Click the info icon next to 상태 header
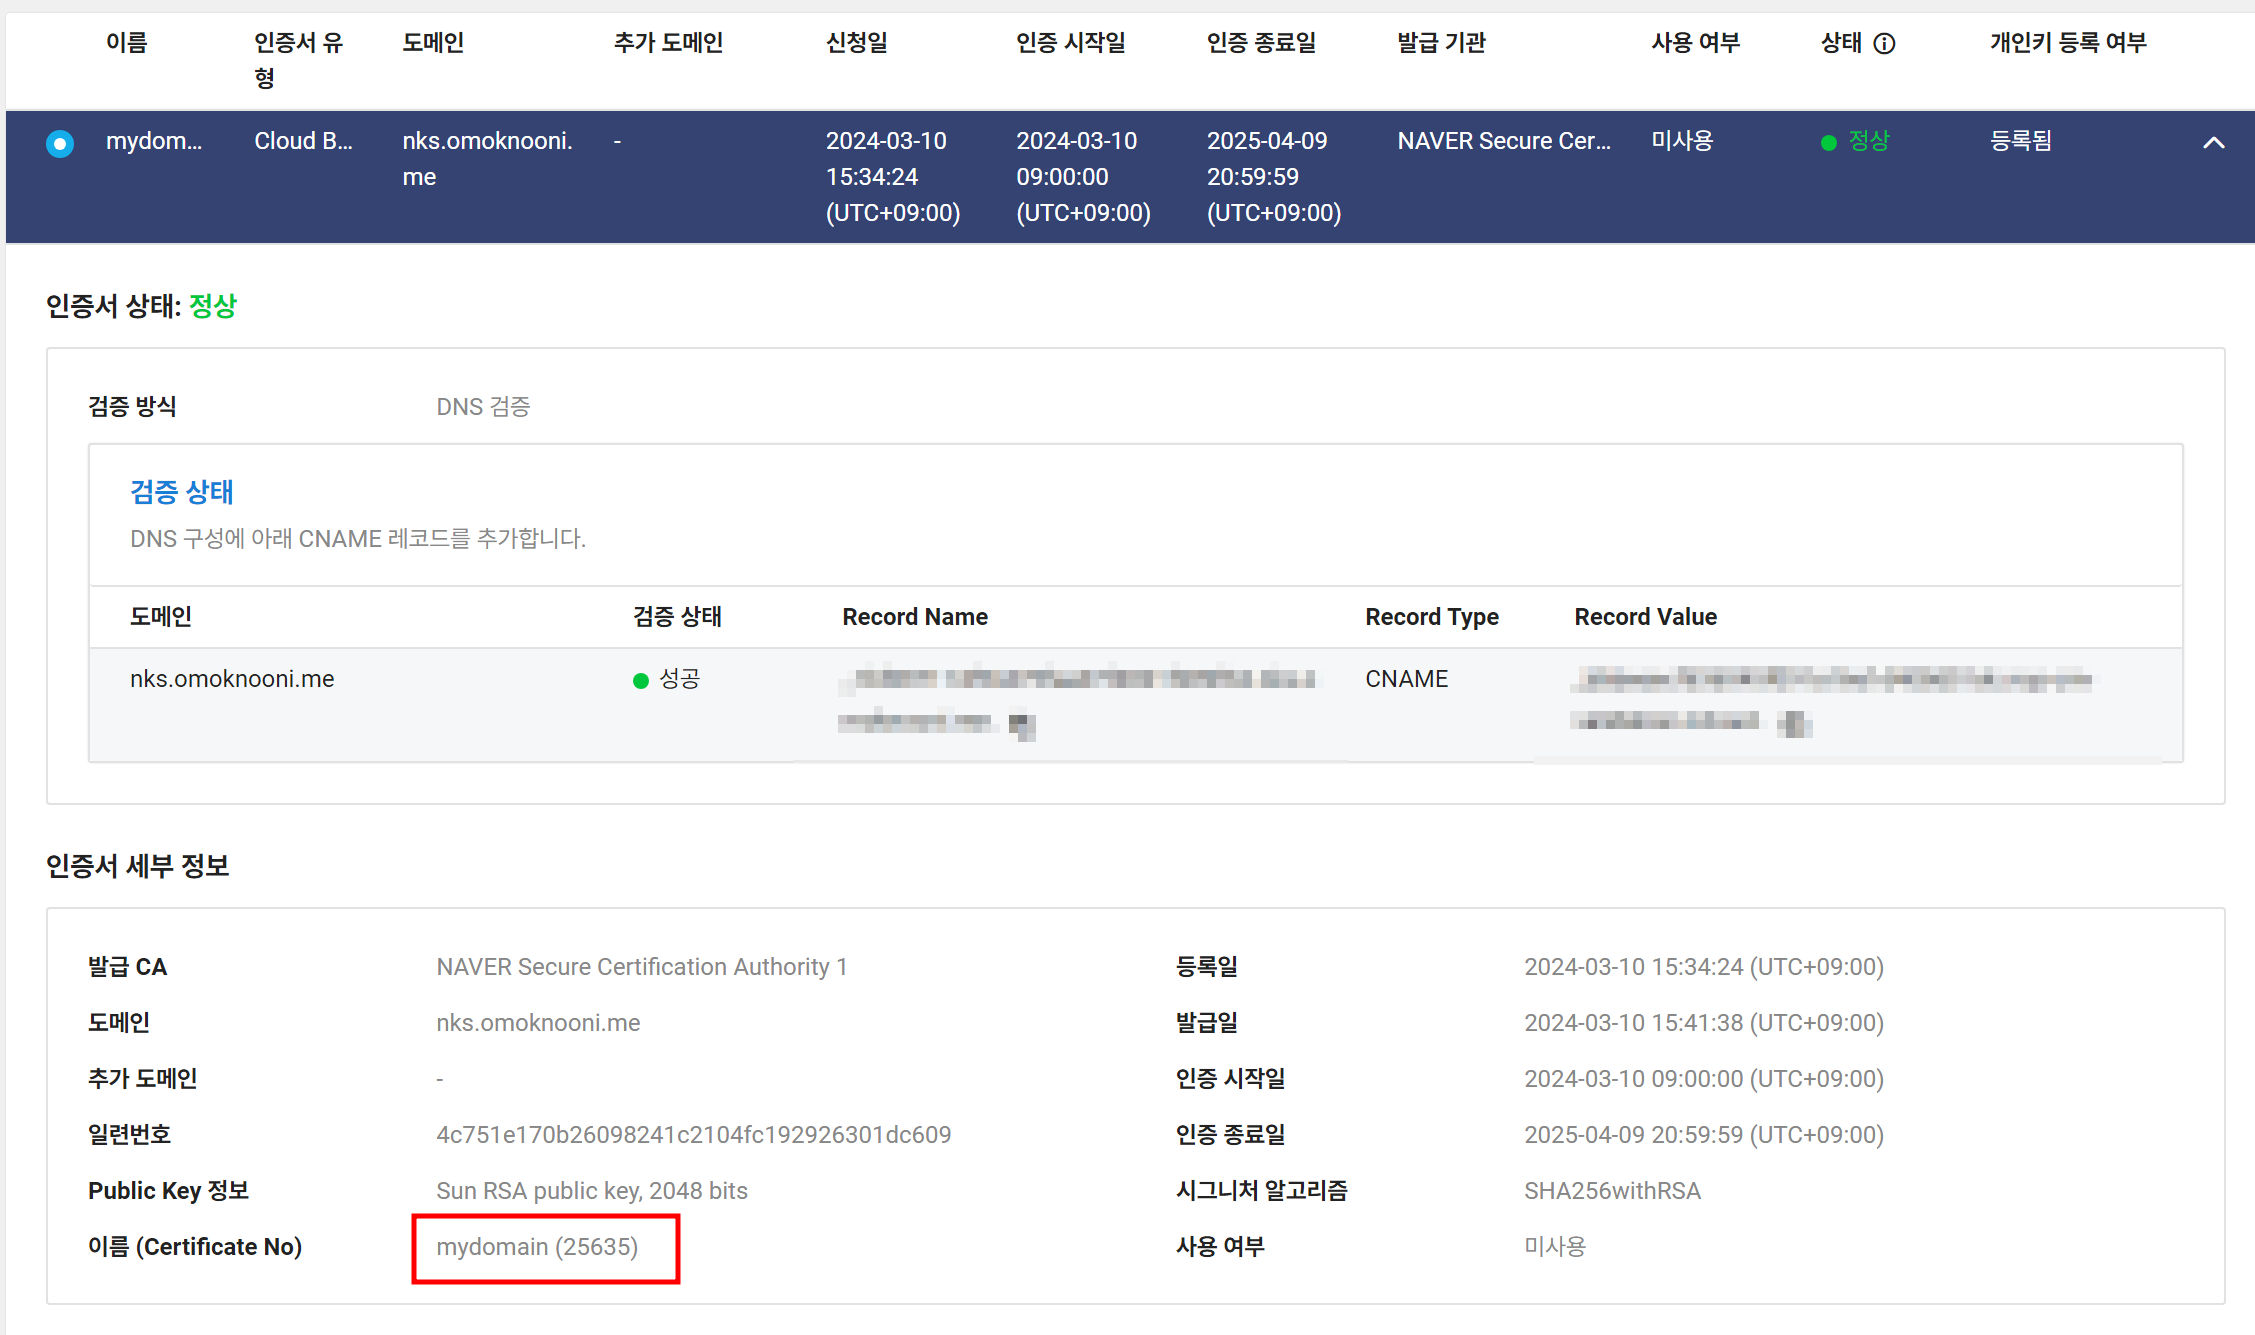Image resolution: width=2255 pixels, height=1335 pixels. click(x=1884, y=44)
